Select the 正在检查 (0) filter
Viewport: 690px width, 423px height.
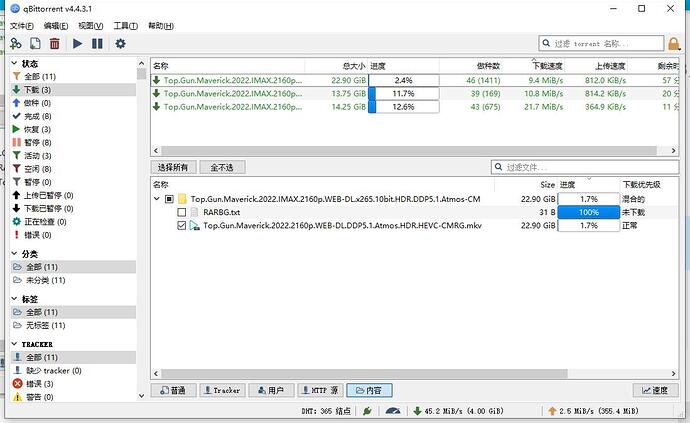(73, 222)
